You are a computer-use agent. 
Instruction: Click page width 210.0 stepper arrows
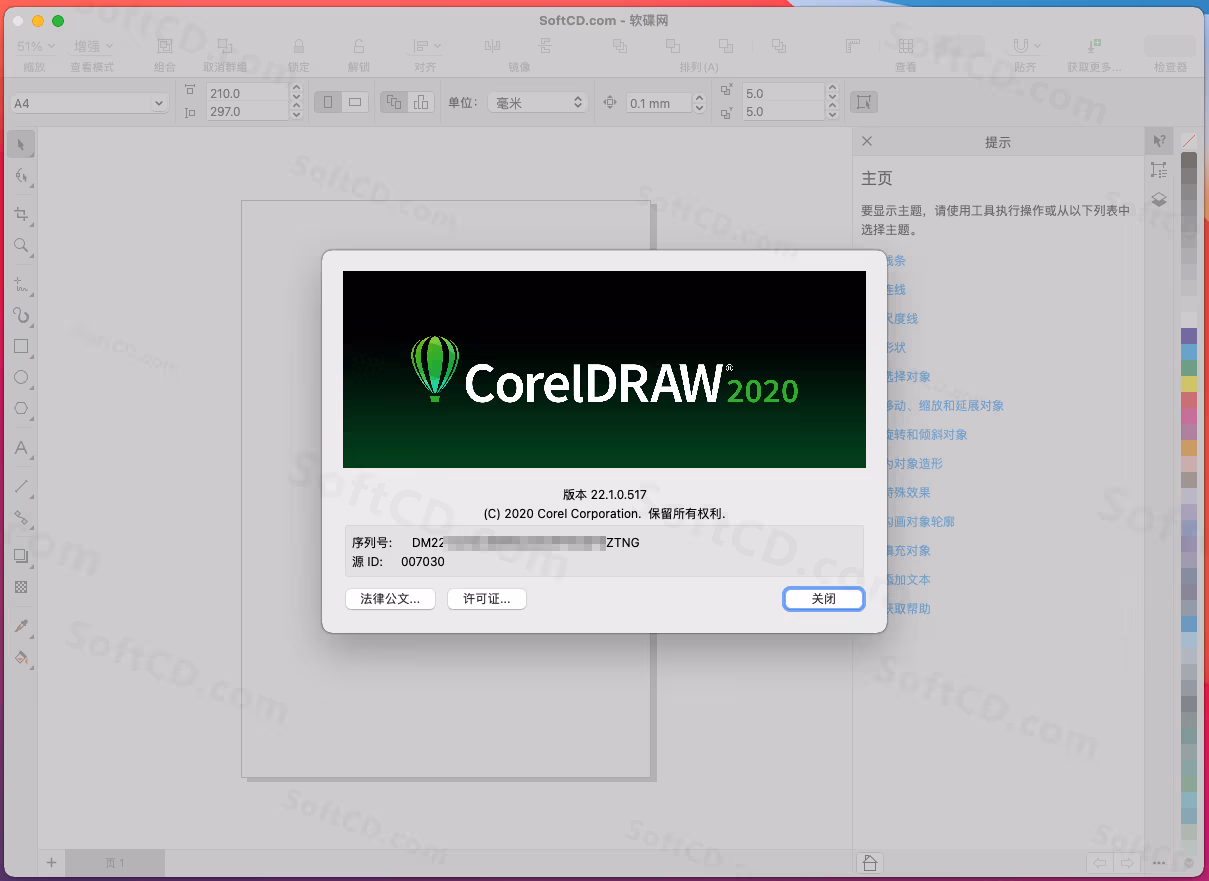coord(296,92)
